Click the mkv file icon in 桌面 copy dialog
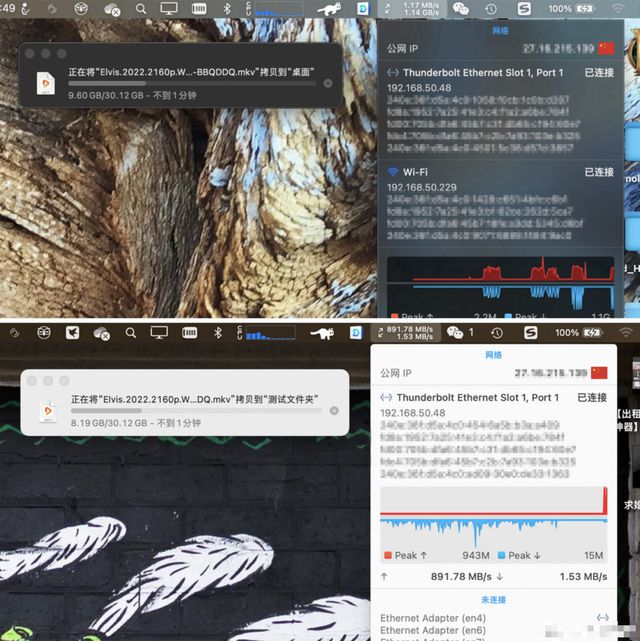The image size is (640, 641). (46, 83)
